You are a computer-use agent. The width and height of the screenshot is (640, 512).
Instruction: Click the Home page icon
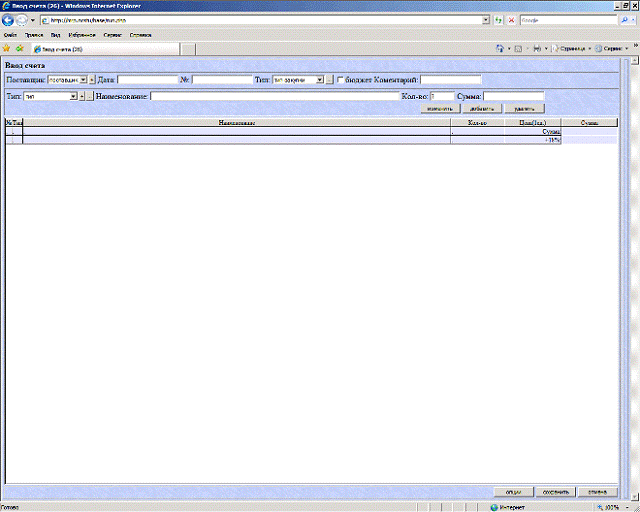click(x=500, y=48)
